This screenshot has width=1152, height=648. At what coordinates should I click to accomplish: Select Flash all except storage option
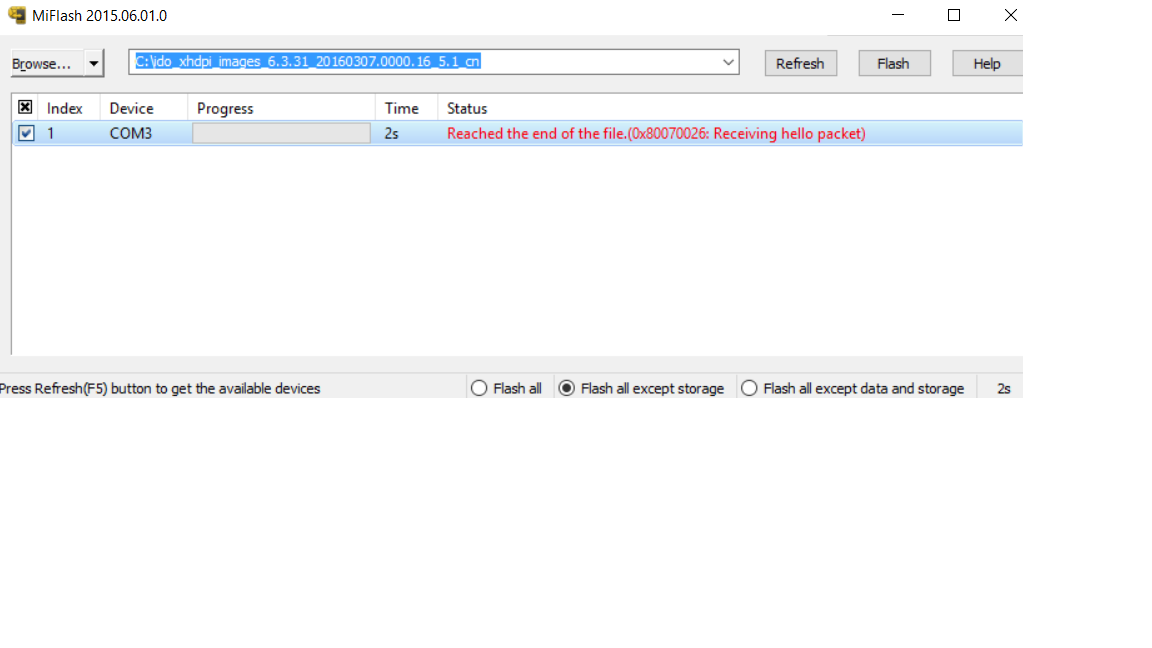pos(641,388)
